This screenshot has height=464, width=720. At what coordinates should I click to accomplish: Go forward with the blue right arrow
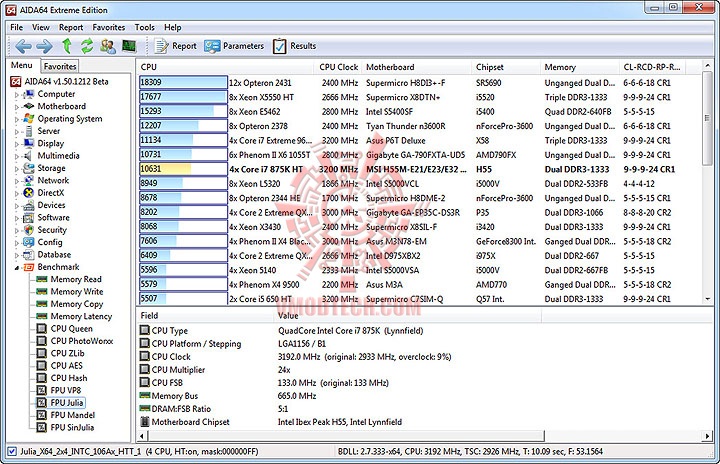(x=45, y=46)
